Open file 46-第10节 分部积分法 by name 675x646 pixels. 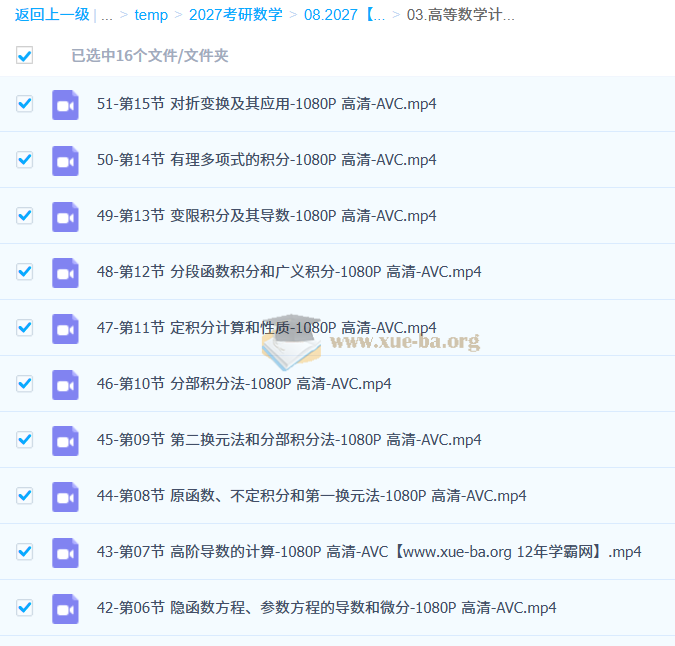coord(244,384)
